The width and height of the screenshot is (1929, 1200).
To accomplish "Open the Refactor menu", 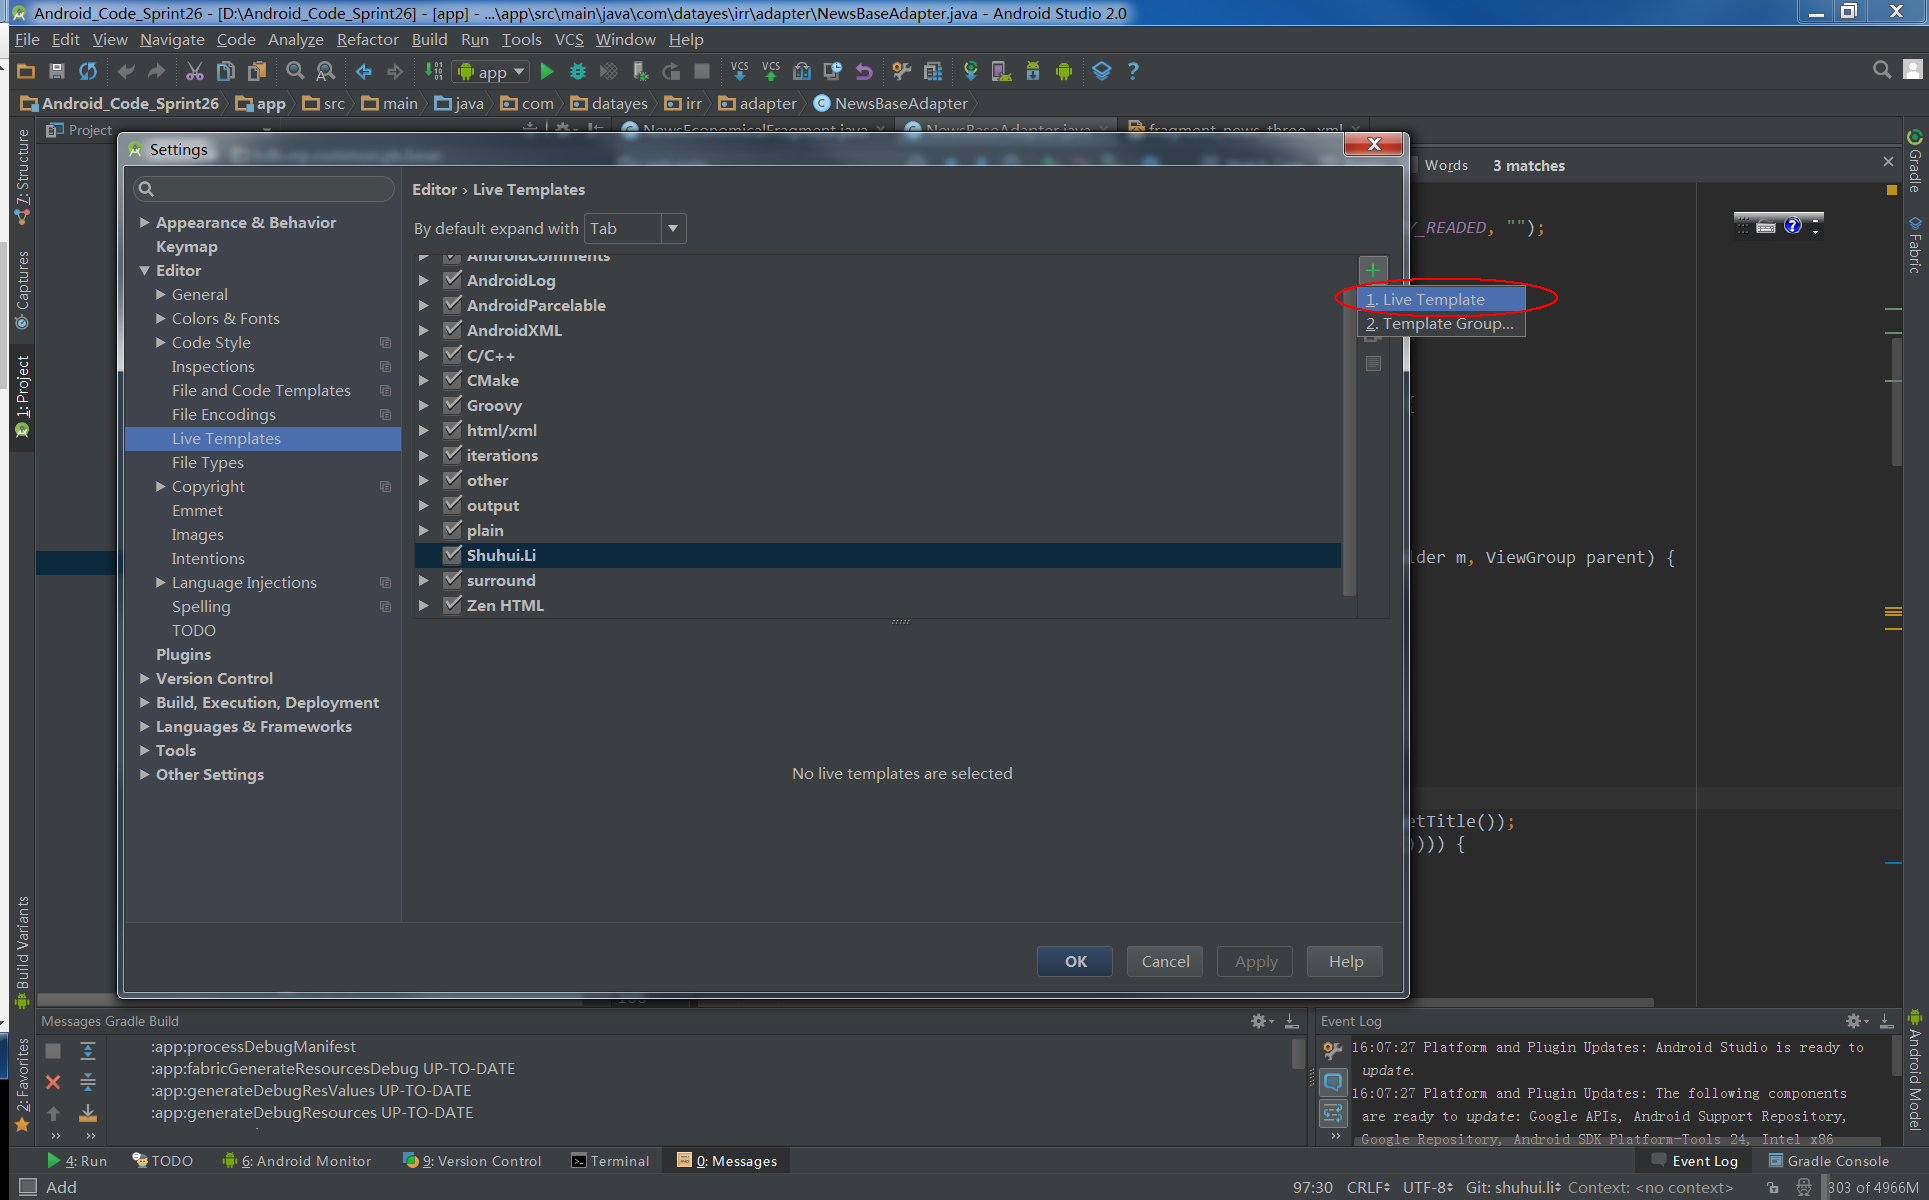I will tap(367, 39).
